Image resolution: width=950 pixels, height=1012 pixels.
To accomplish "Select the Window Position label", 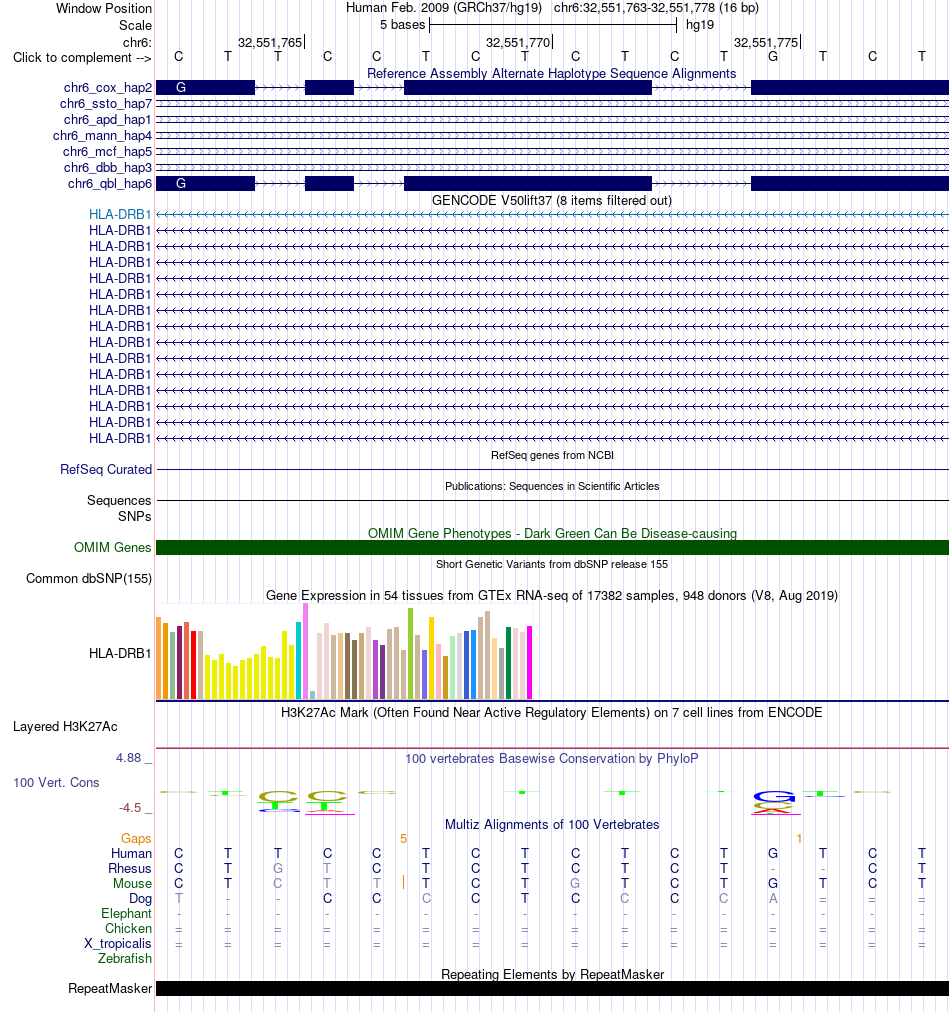I will (x=104, y=9).
